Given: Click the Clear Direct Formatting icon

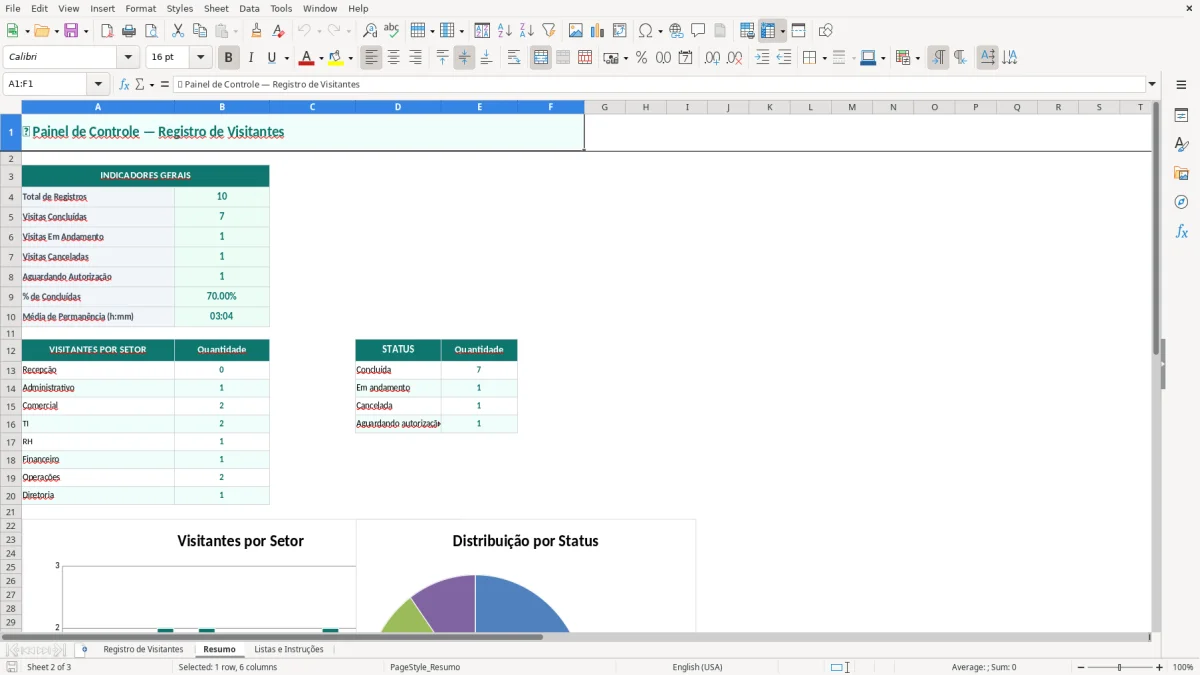Looking at the screenshot, I should (278, 31).
